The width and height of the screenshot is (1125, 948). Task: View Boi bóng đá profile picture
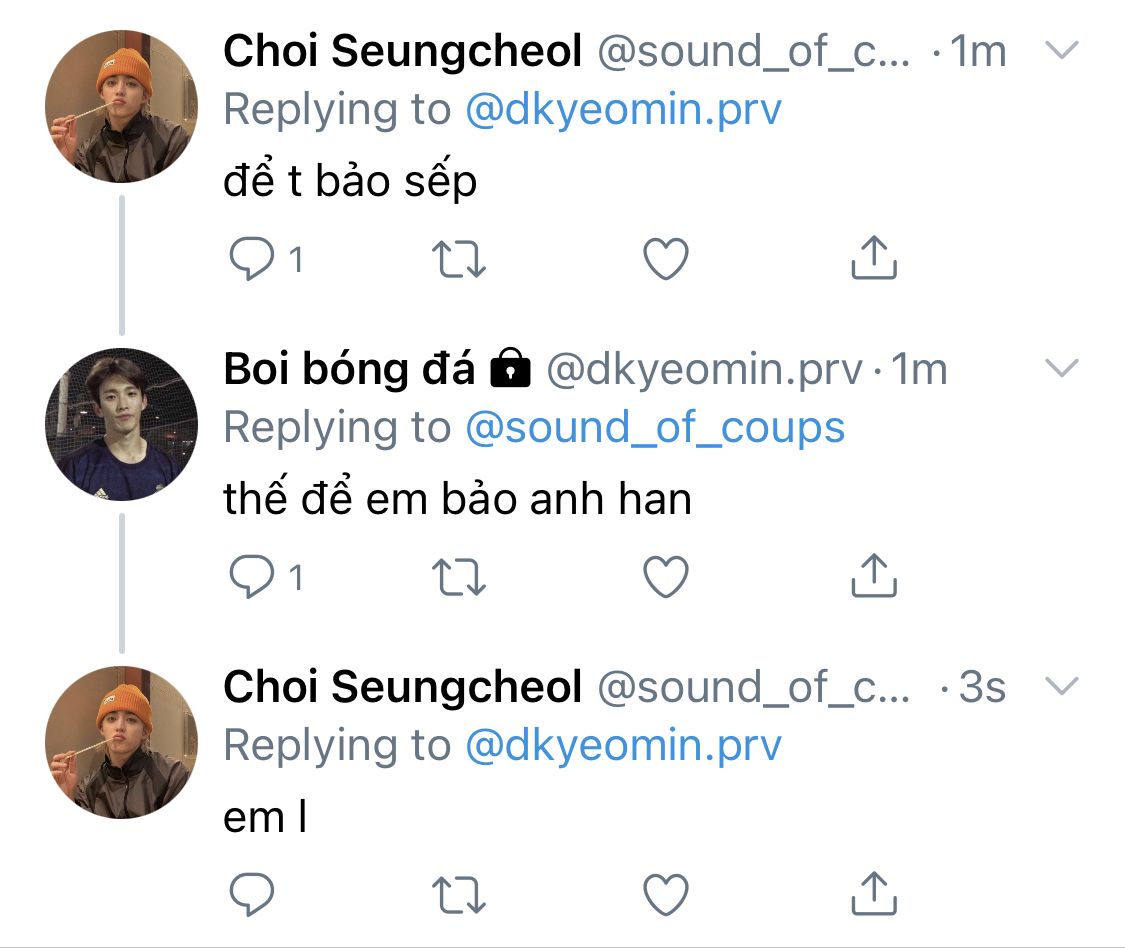pyautogui.click(x=122, y=424)
